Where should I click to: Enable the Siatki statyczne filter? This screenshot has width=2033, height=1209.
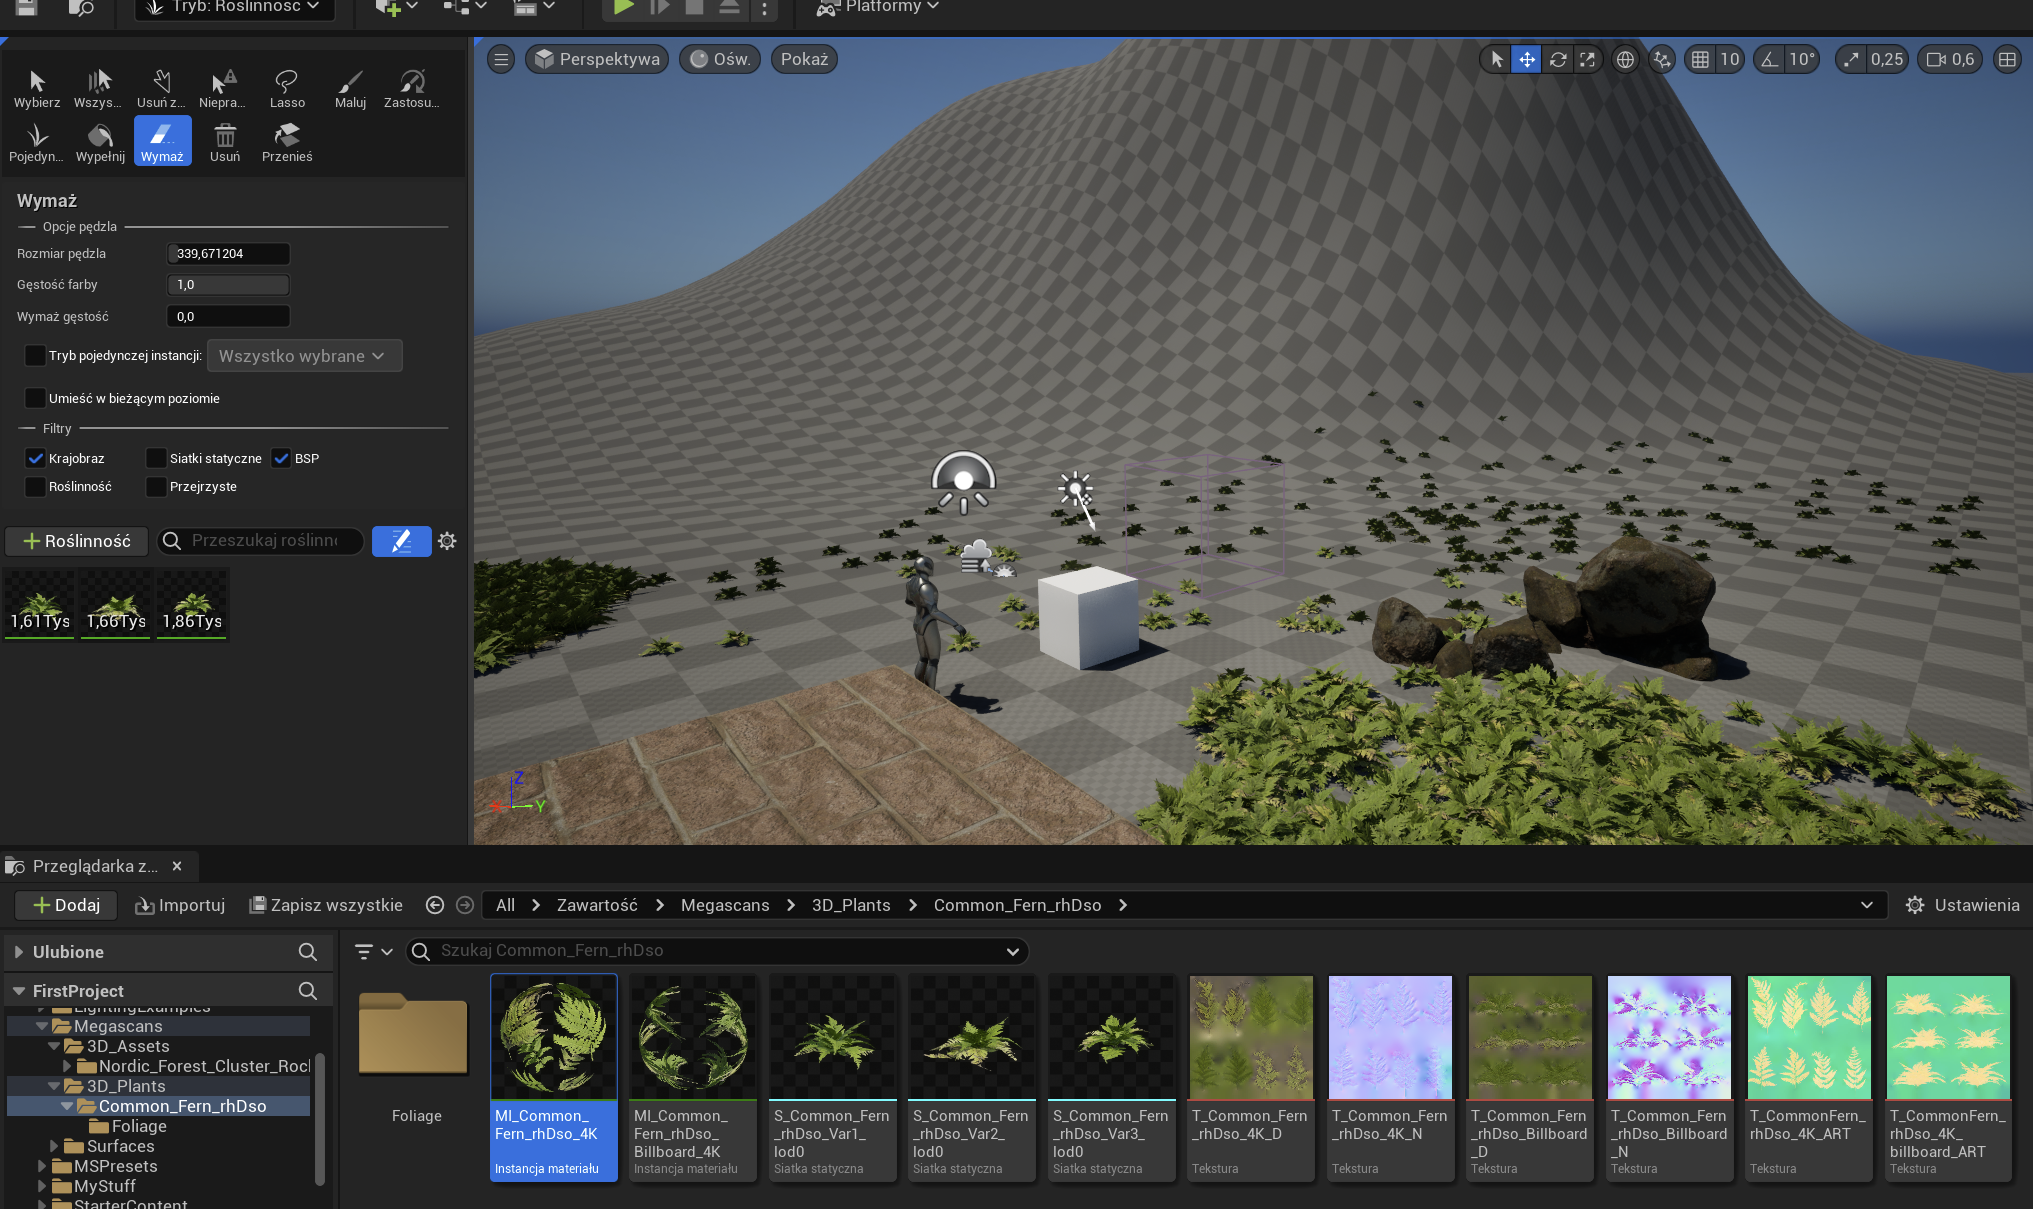pos(156,459)
